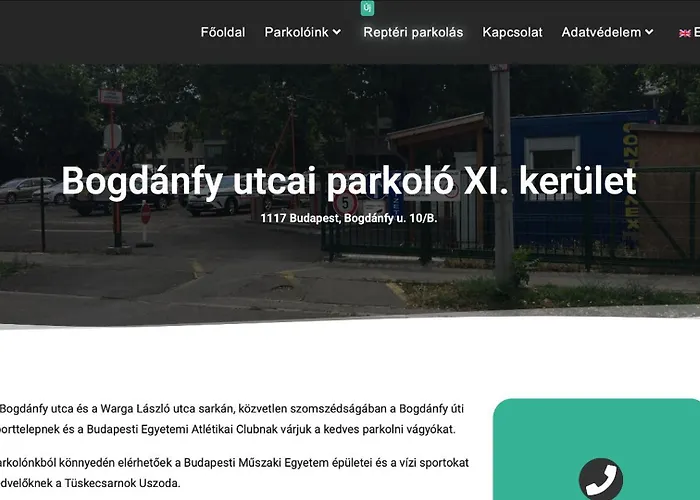Expand the Adatvédelem dropdown chevron
Viewport: 700px width, 500px height.
pyautogui.click(x=649, y=32)
